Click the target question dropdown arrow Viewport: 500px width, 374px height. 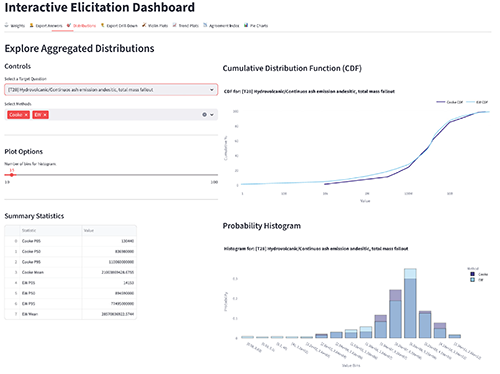[x=211, y=90]
